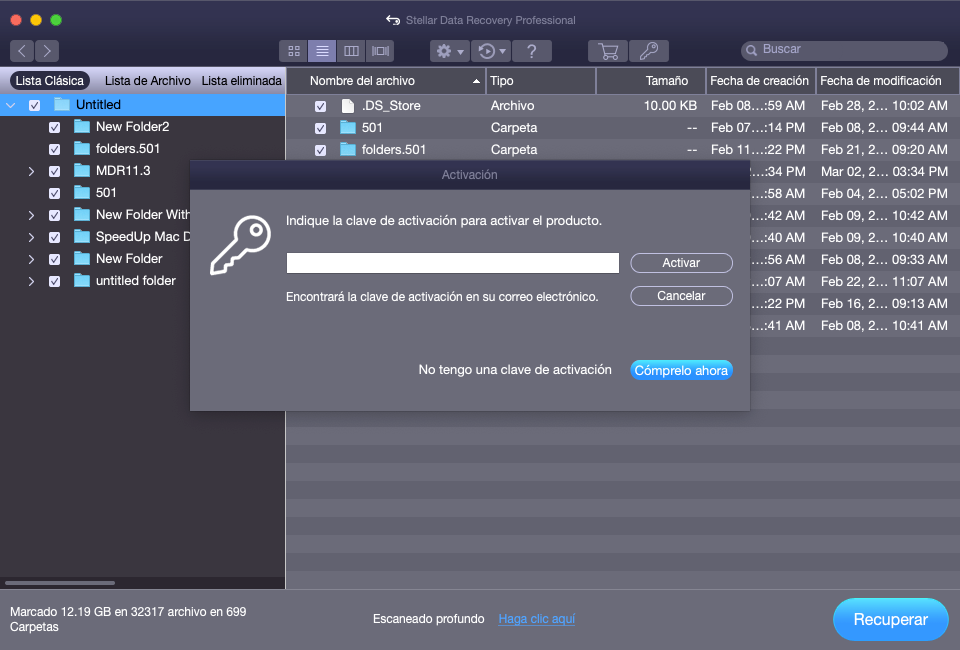Switch to cover flow view

coord(380,51)
